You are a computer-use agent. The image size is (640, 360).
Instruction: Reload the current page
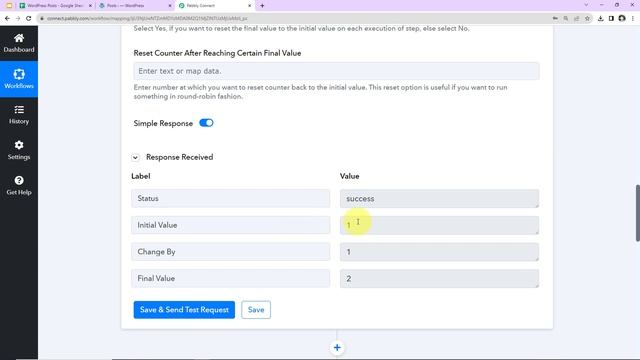(x=29, y=18)
